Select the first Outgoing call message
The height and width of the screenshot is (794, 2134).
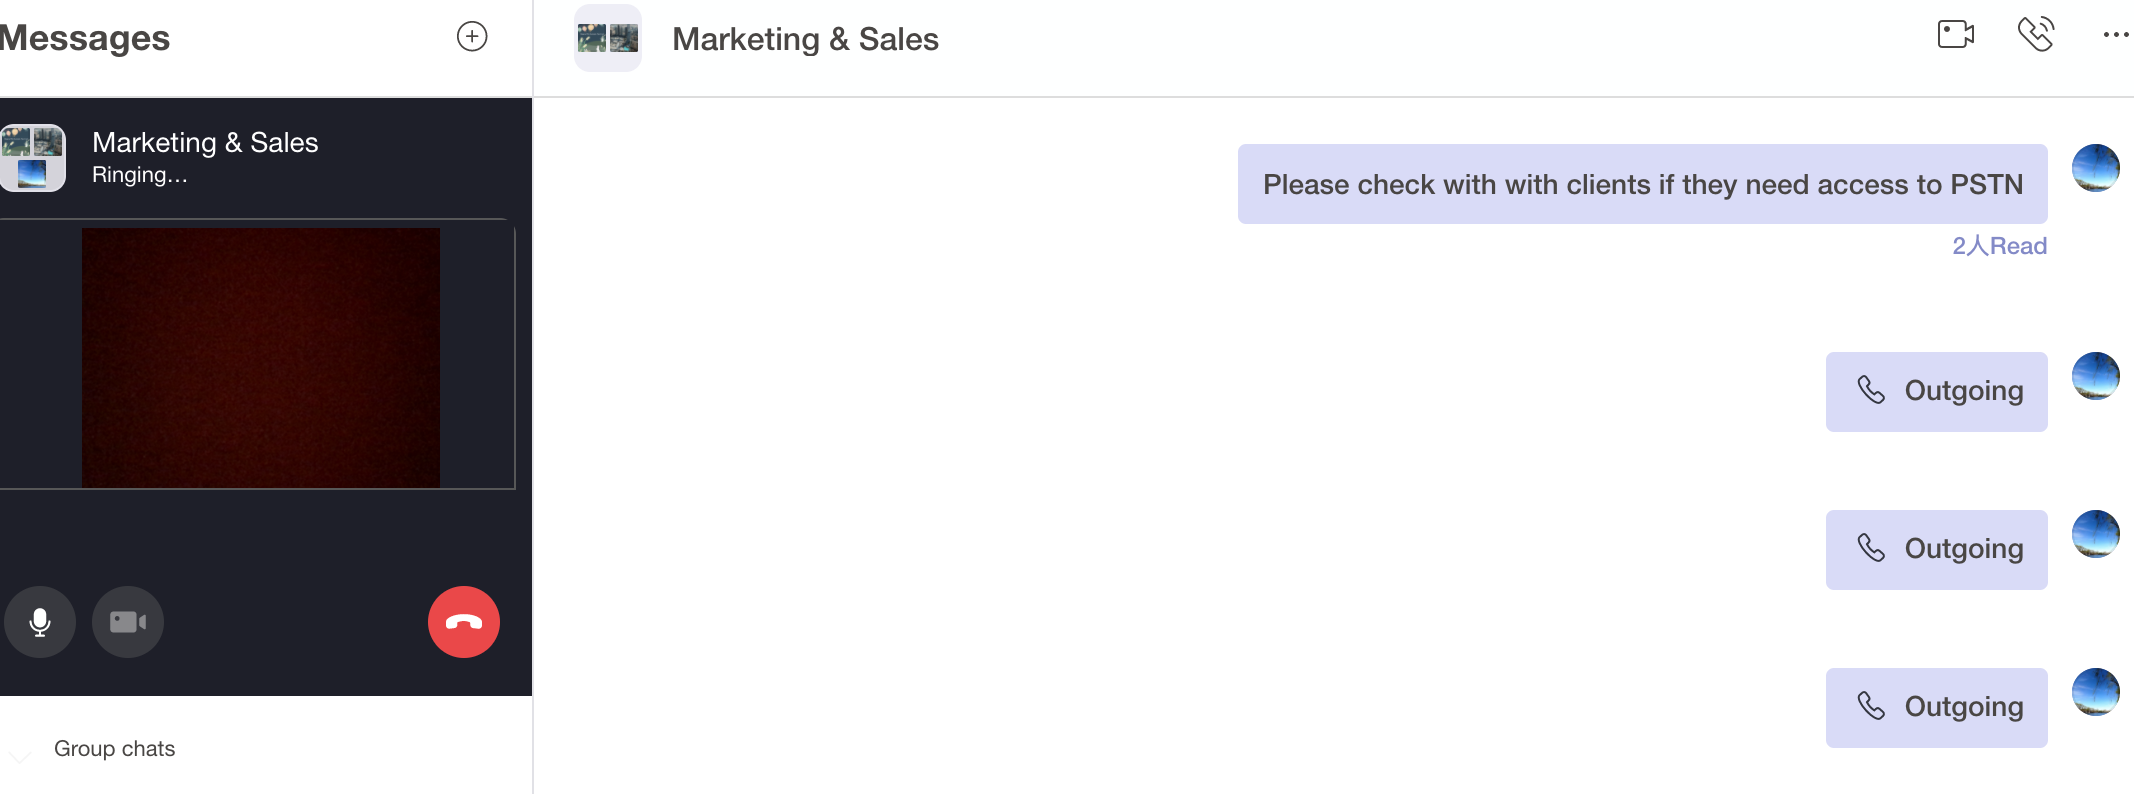[x=1937, y=392]
